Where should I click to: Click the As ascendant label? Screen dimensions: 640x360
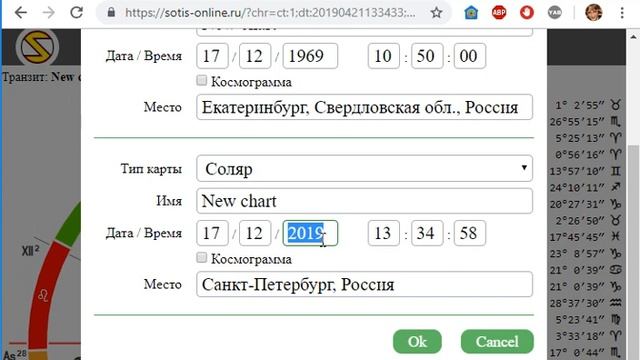click(x=15, y=354)
